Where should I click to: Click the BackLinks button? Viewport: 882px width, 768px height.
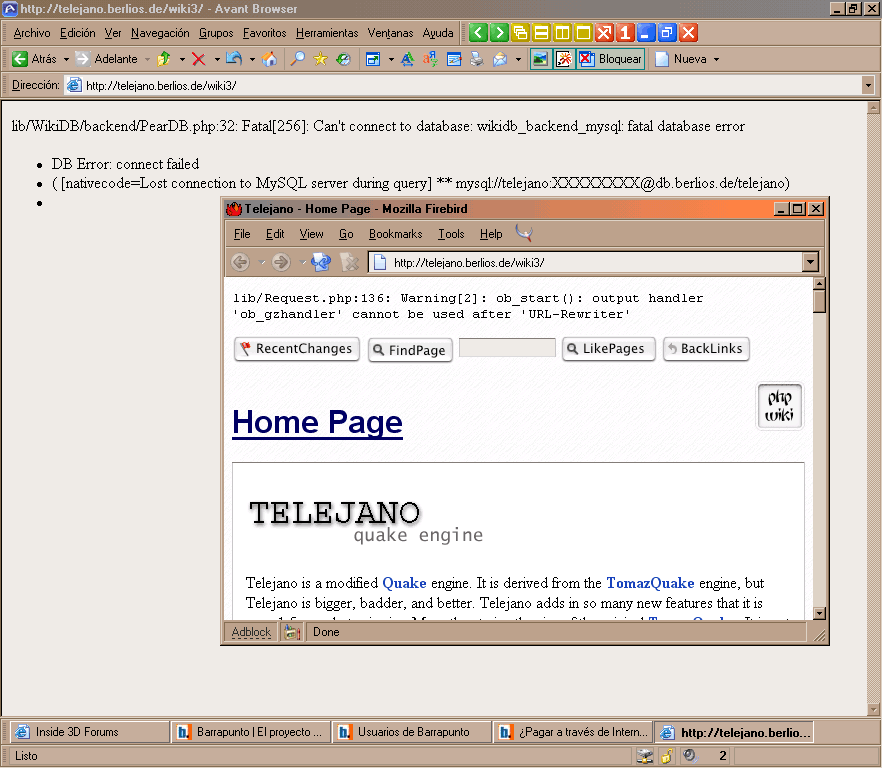pos(706,349)
